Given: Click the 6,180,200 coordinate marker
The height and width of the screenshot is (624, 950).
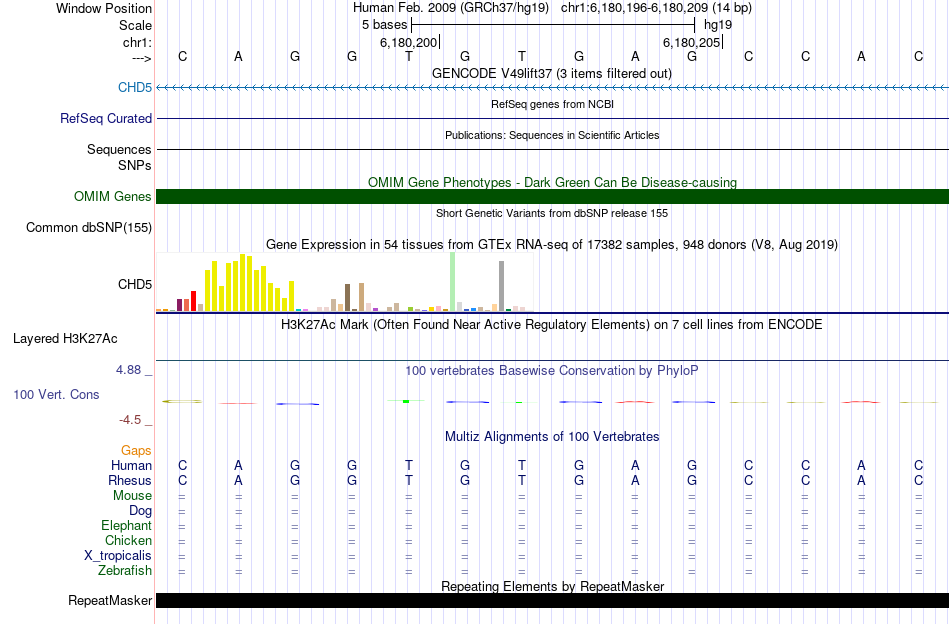Looking at the screenshot, I should pos(409,42).
